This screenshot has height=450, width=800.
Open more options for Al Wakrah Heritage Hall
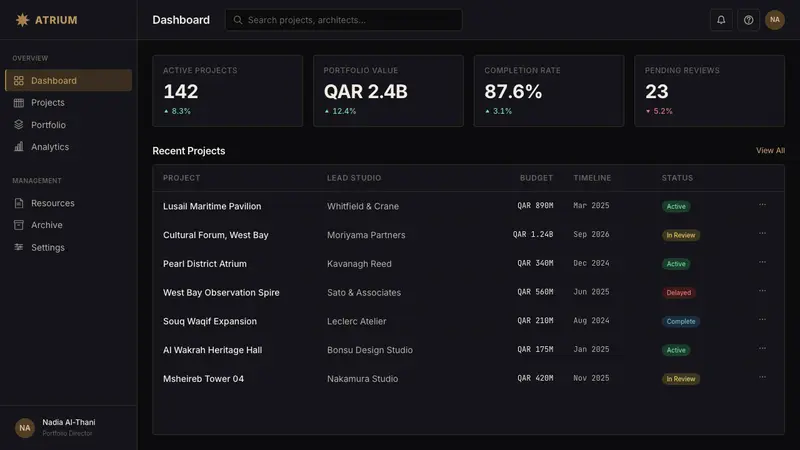pos(762,348)
